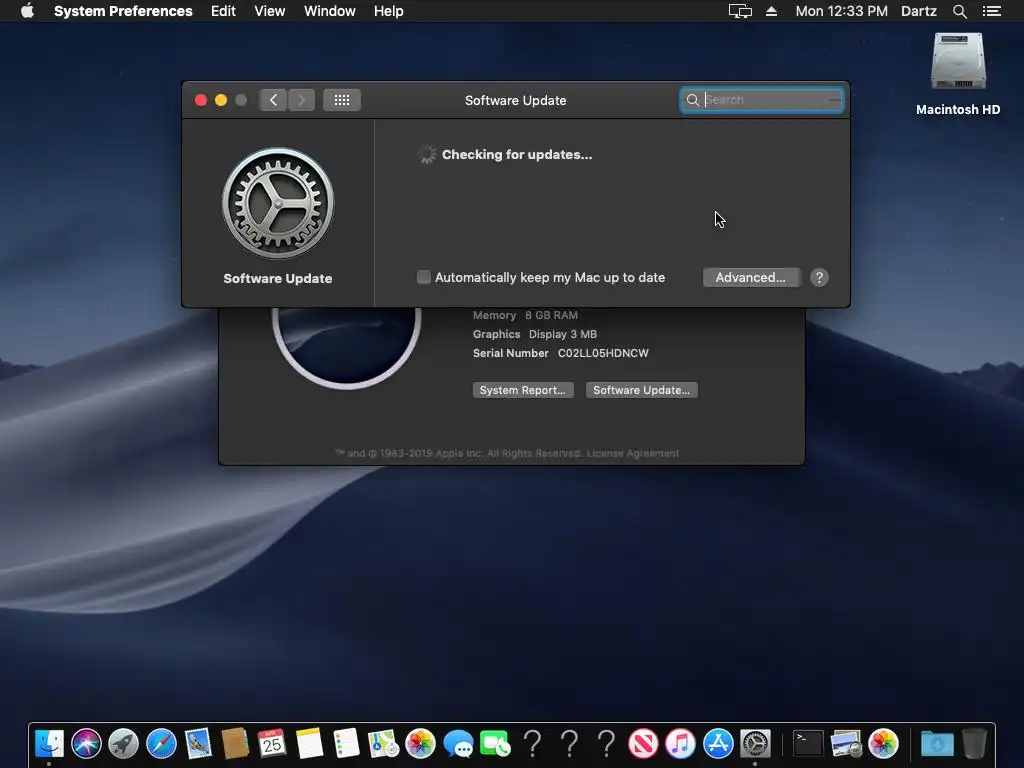Open App Store icon in dock
This screenshot has height=768, width=1024.
point(718,744)
